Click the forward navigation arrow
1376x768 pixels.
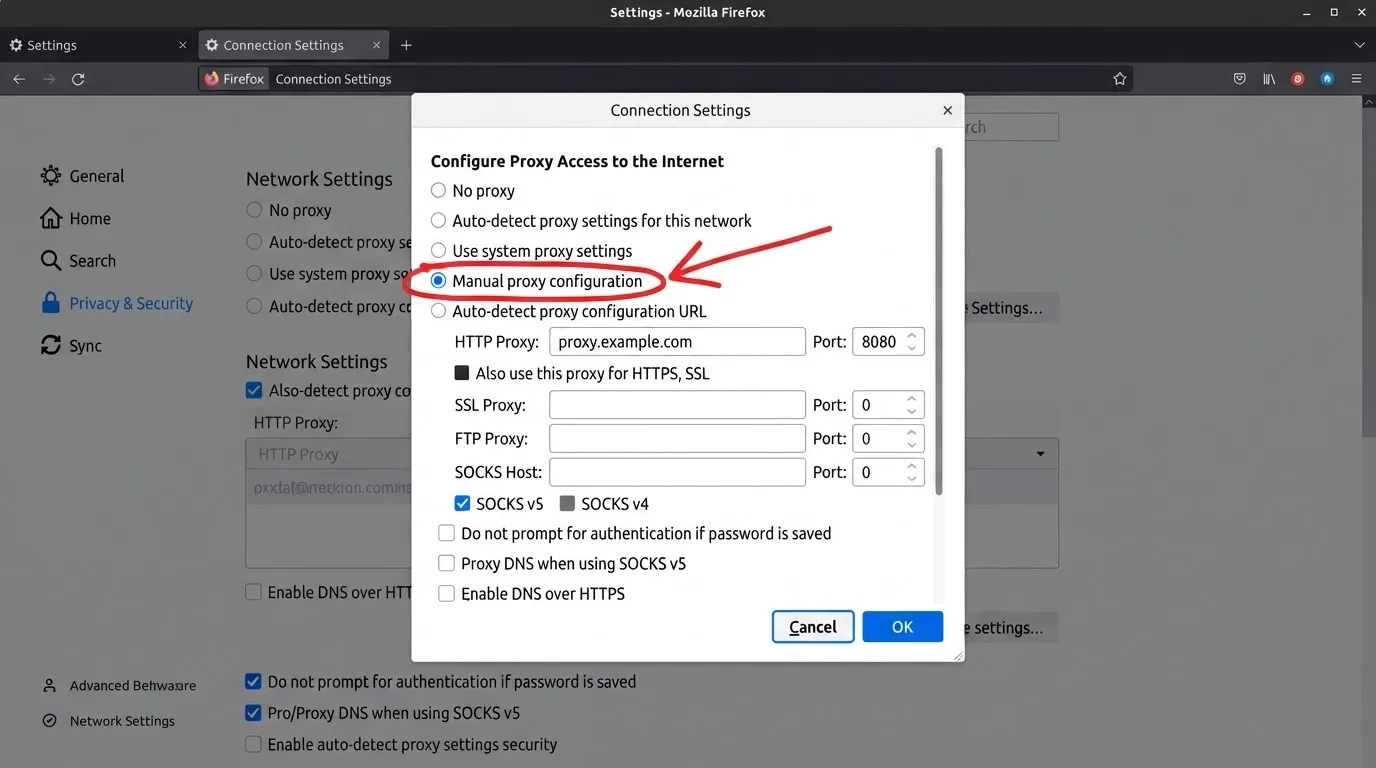tap(49, 79)
